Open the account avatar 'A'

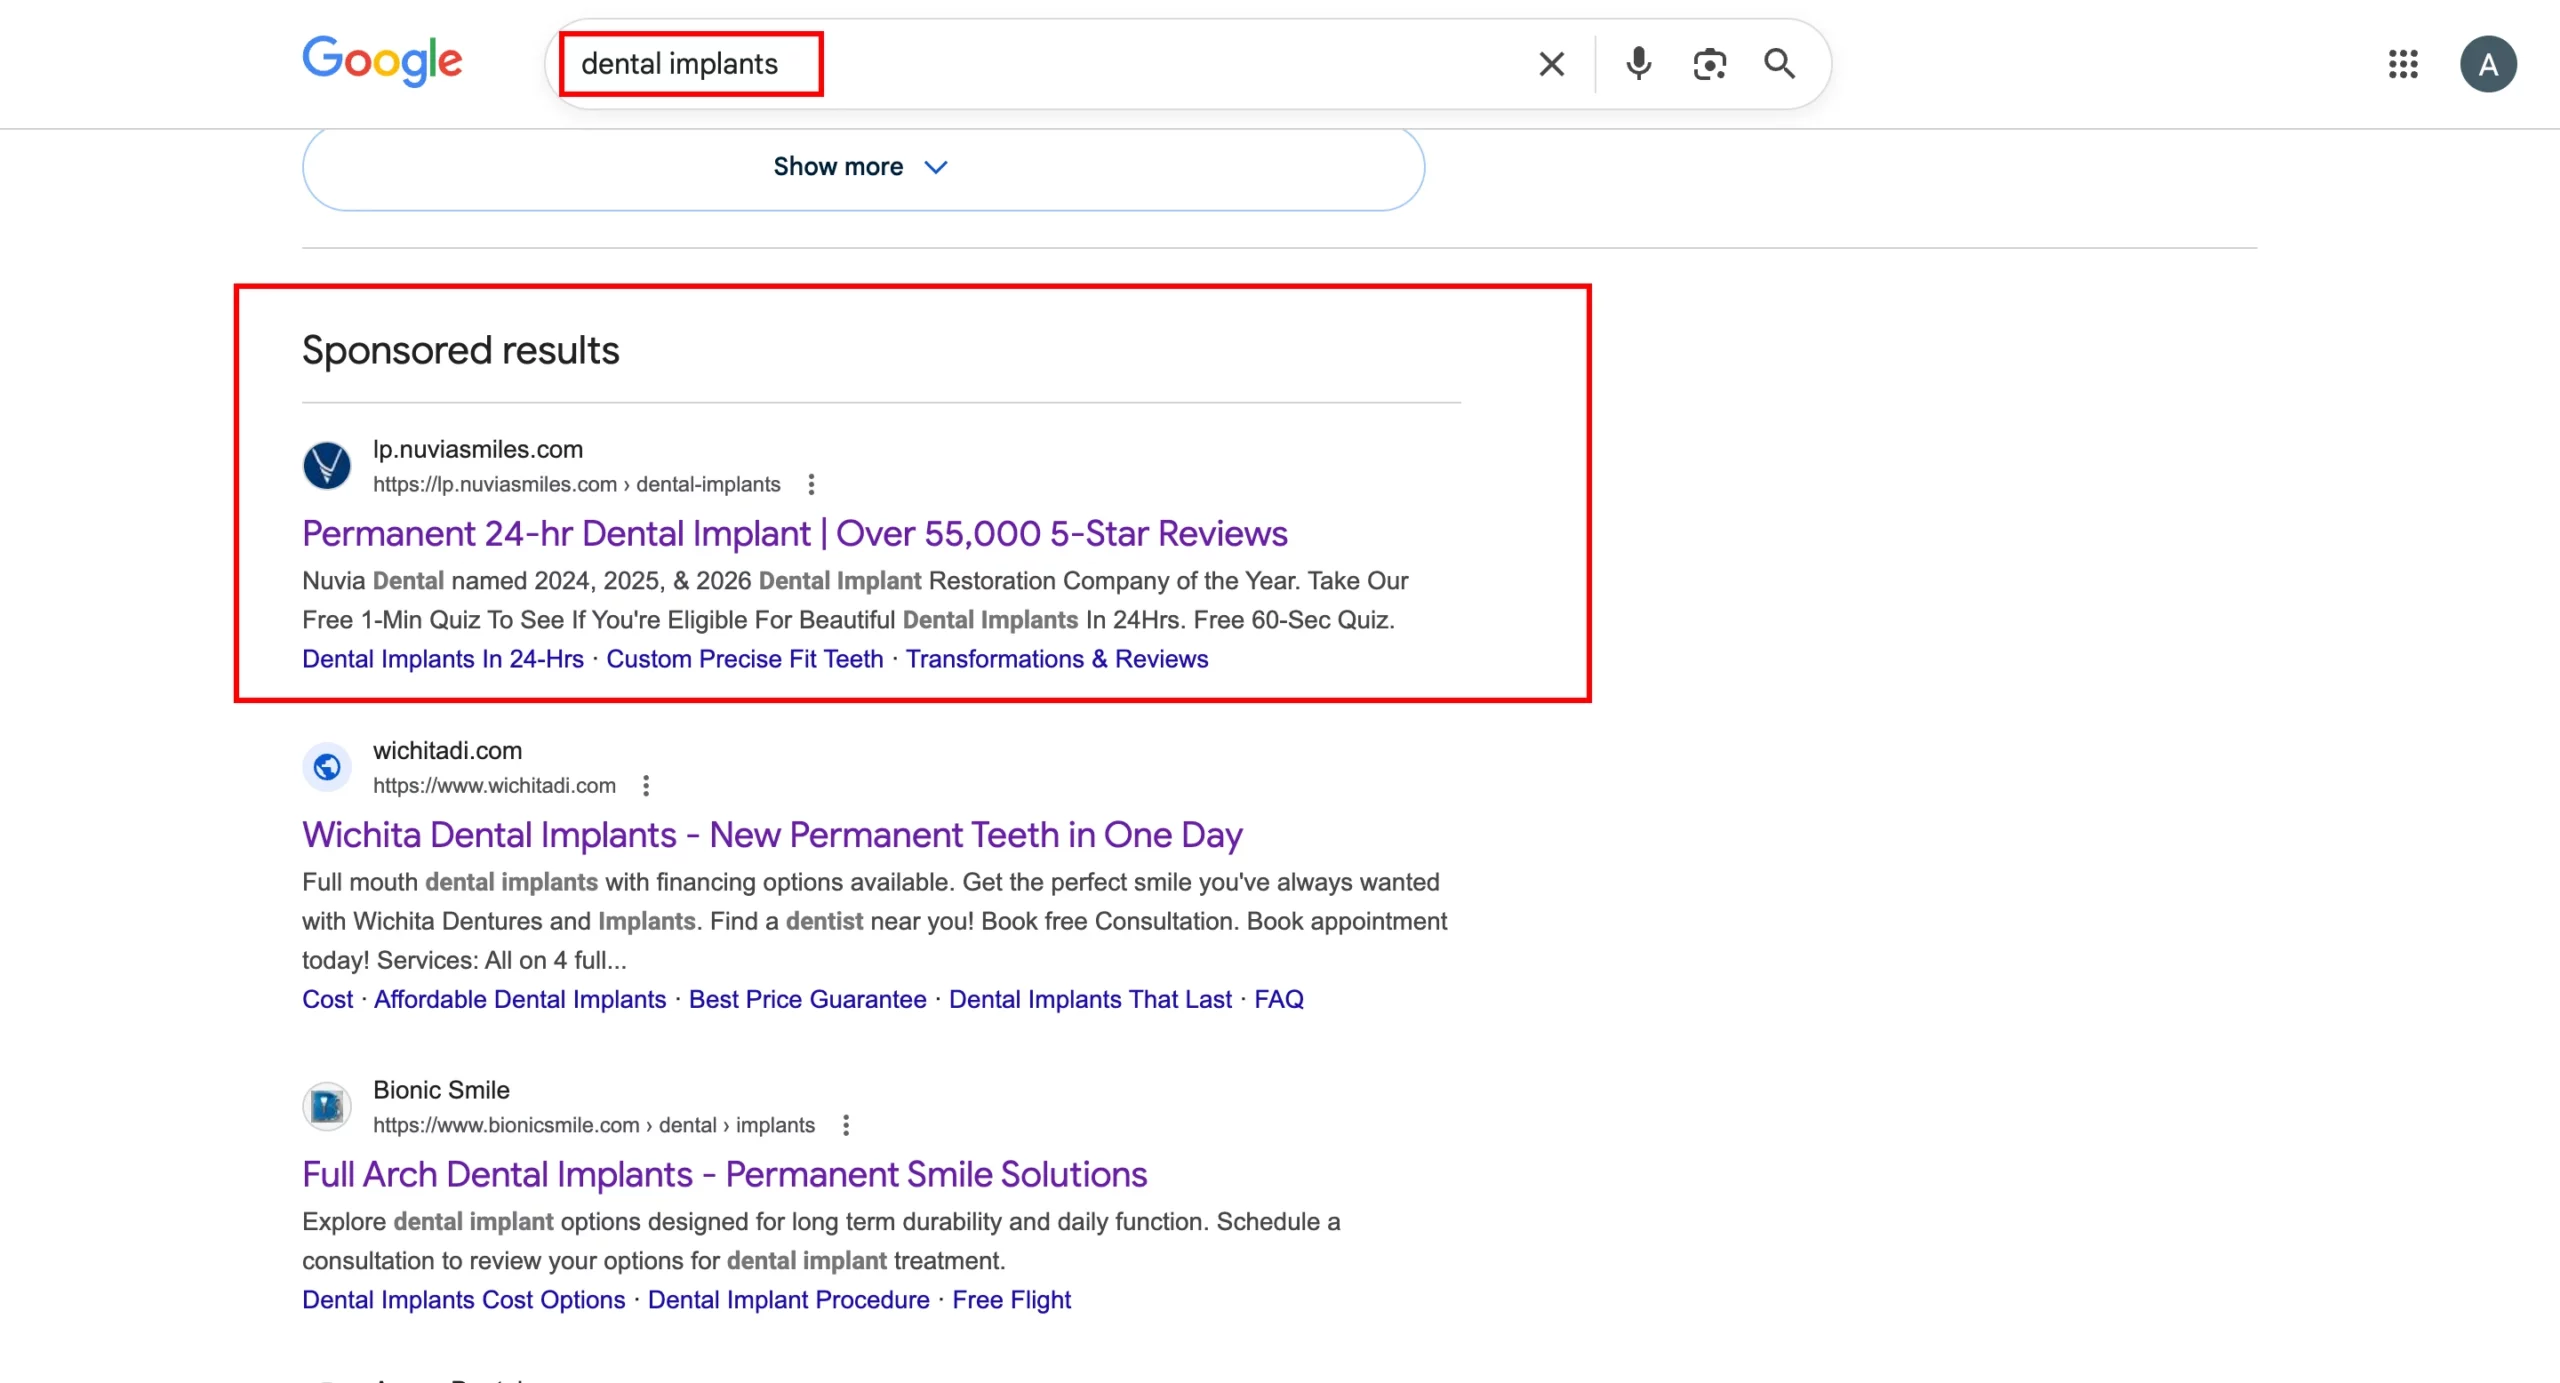point(2488,64)
